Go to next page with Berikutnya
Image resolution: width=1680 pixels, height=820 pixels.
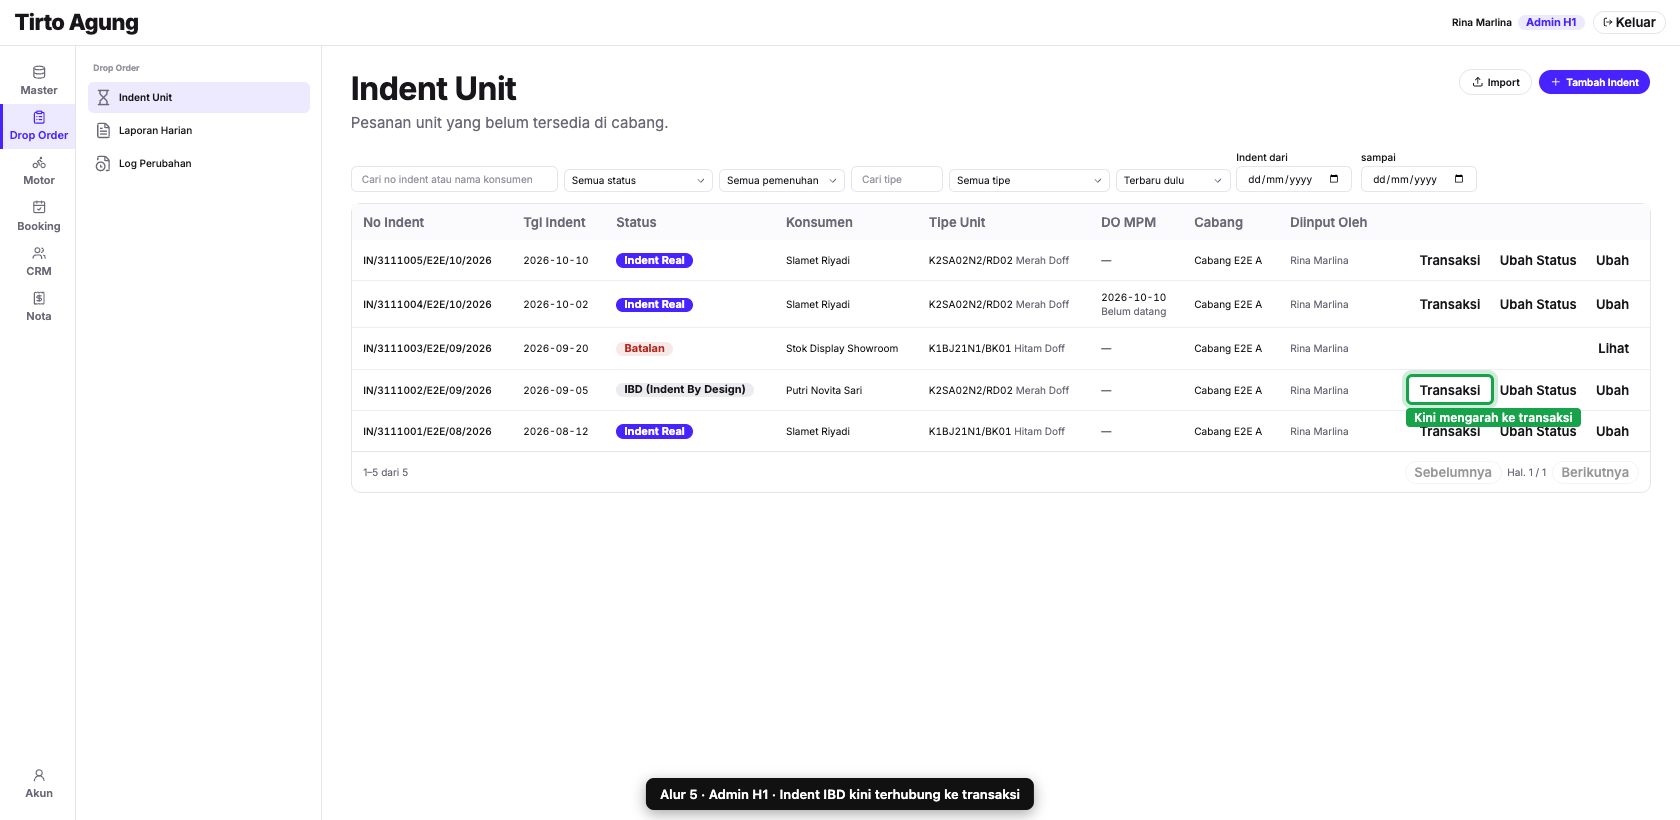1595,472
